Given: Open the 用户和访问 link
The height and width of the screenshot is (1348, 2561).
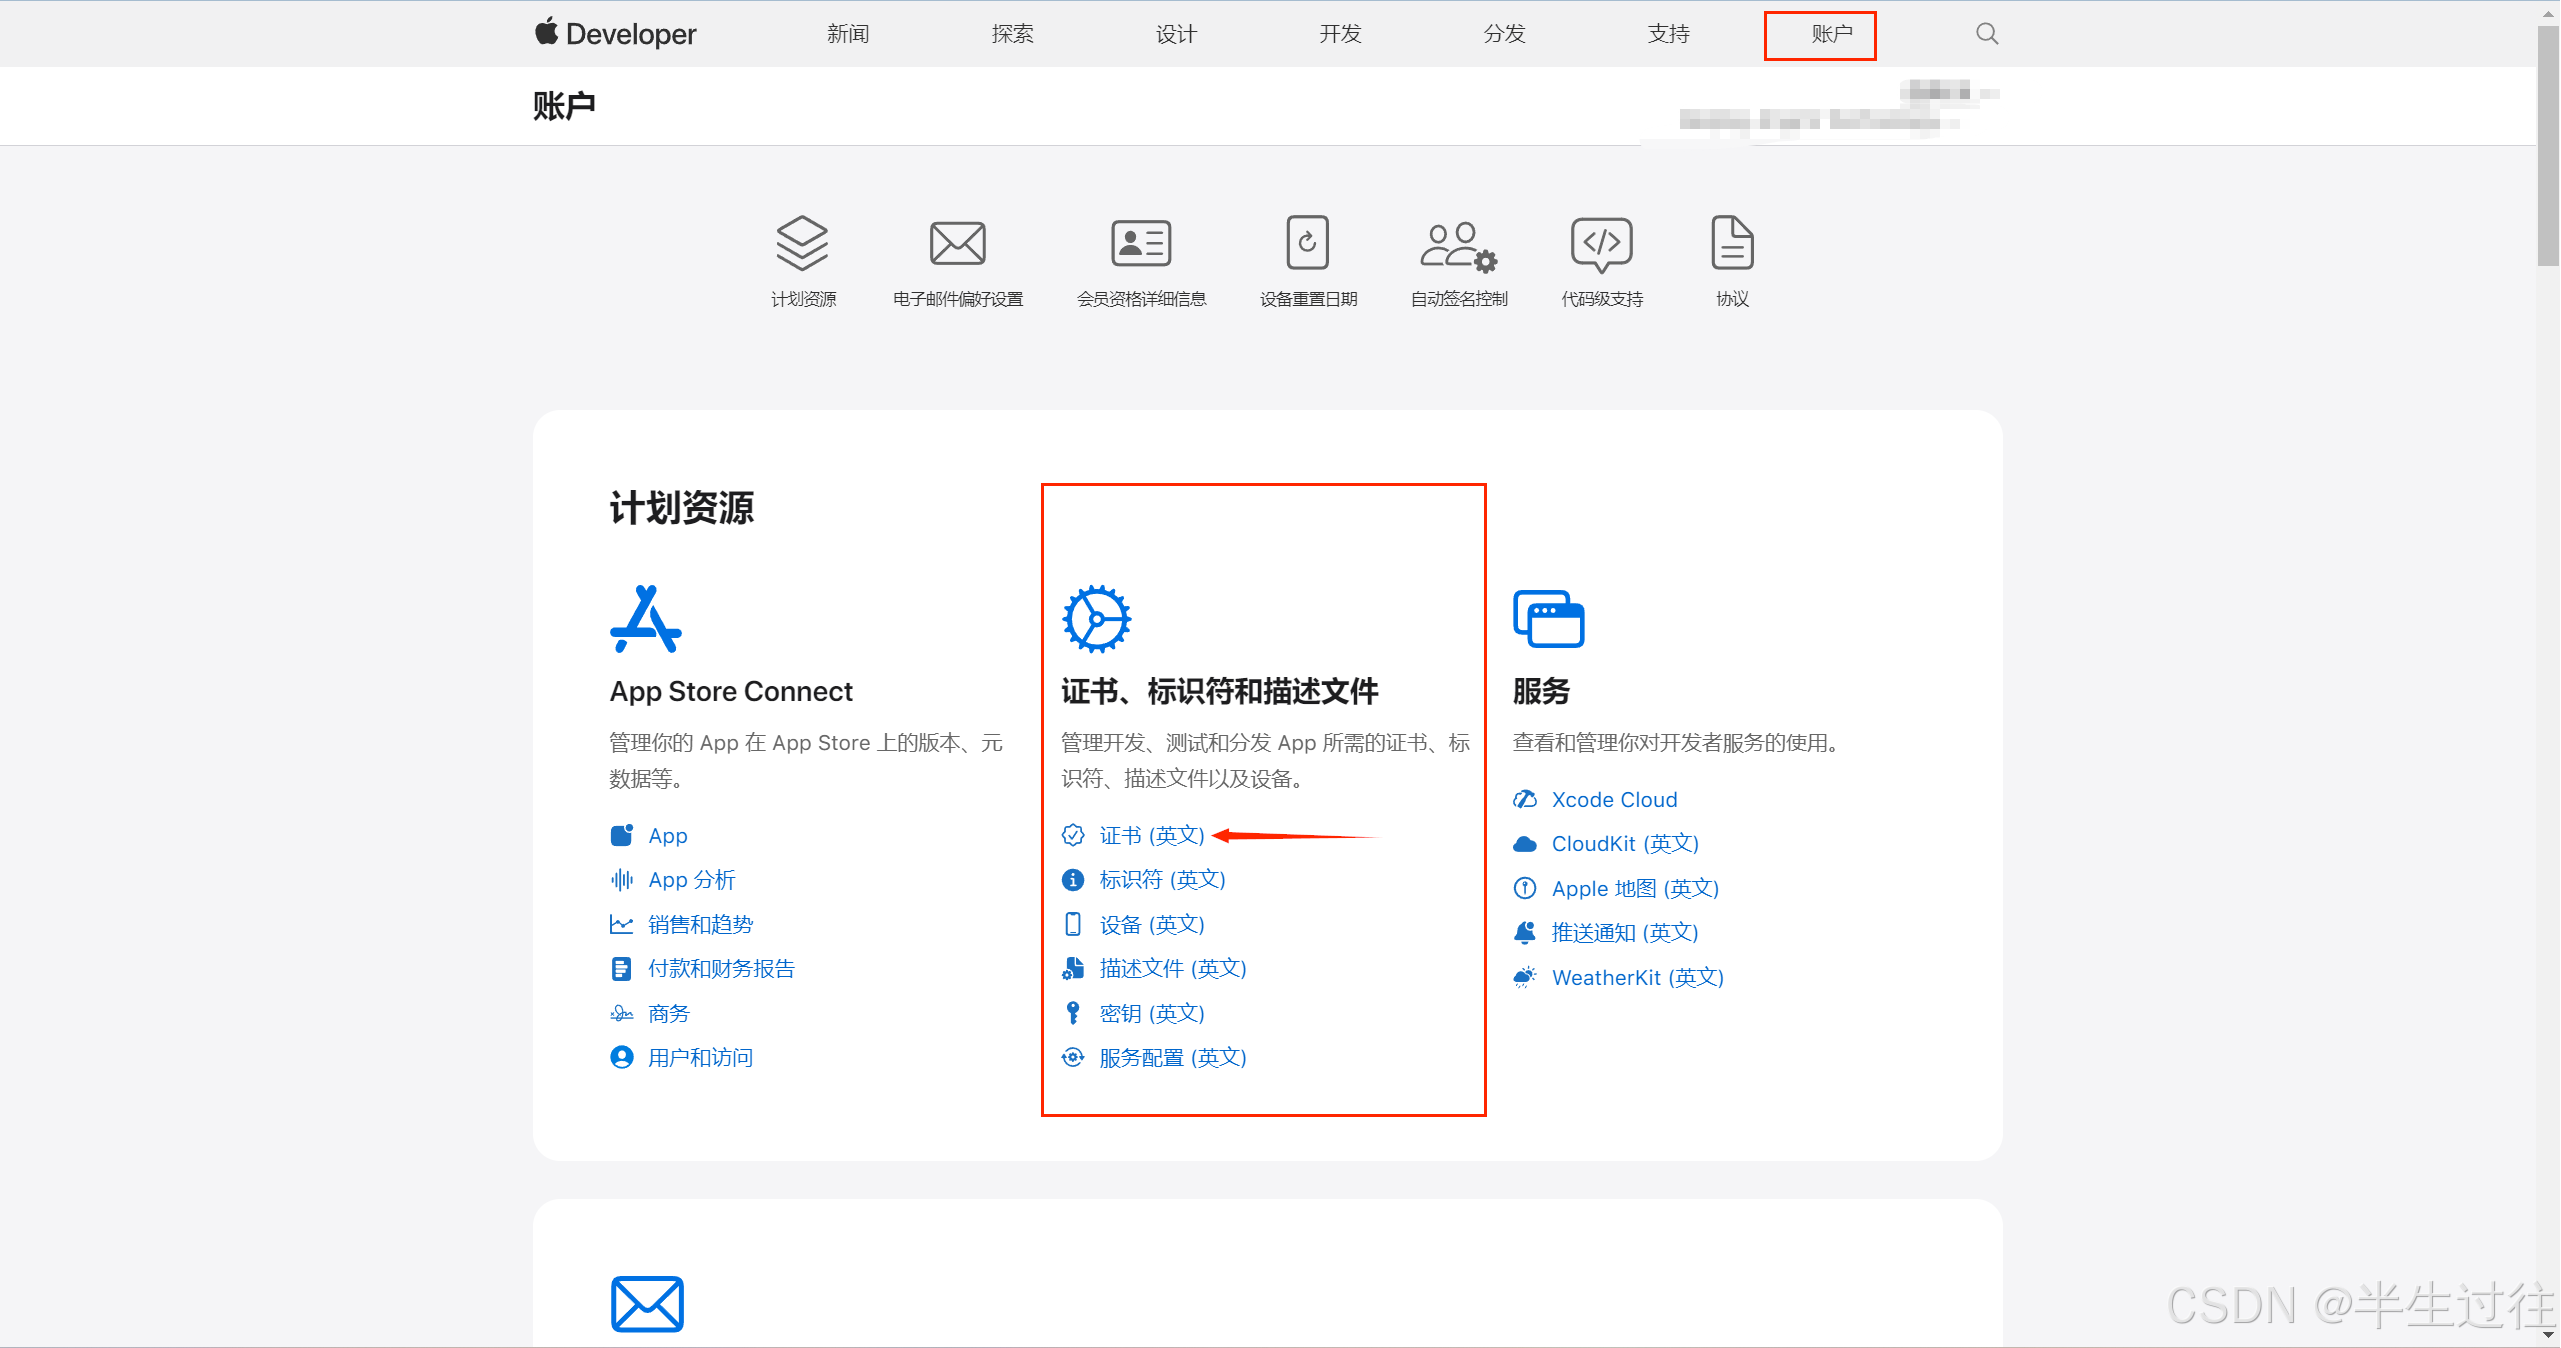Looking at the screenshot, I should pyautogui.click(x=701, y=1057).
